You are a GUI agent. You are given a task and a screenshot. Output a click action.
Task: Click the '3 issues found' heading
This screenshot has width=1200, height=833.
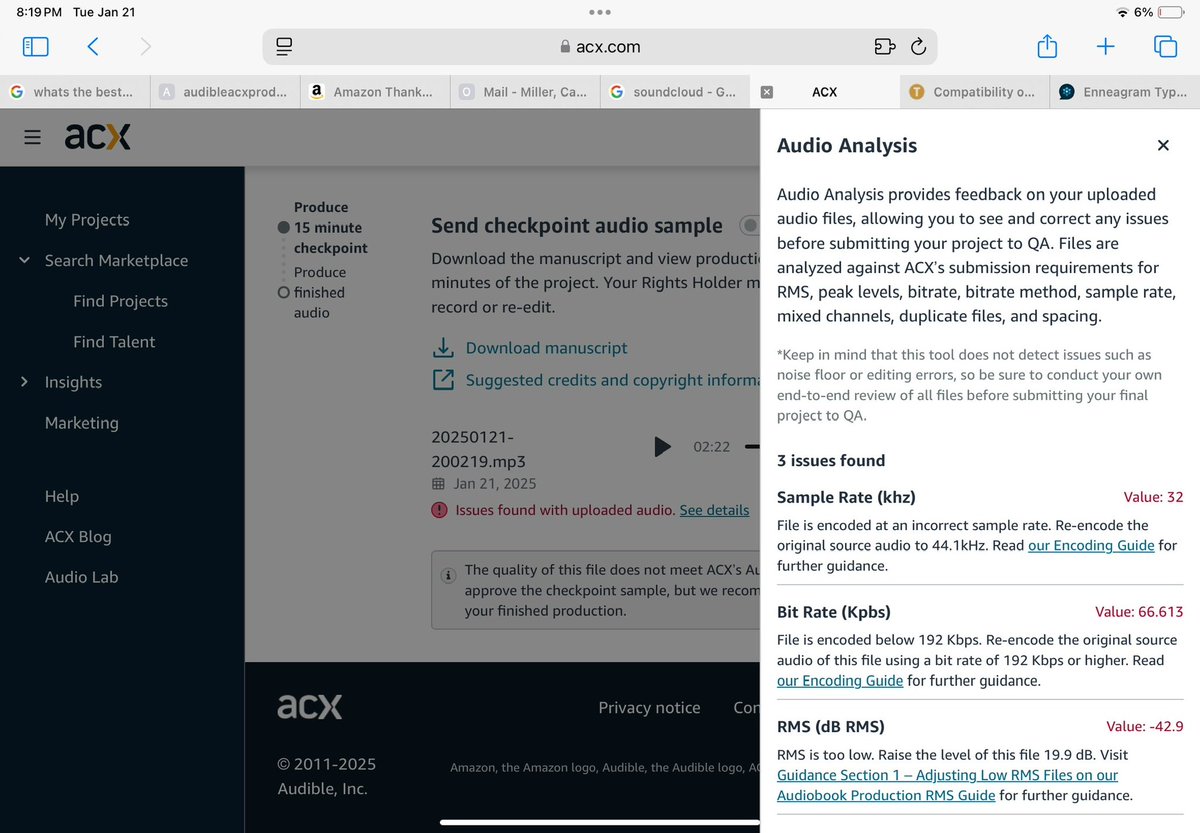tap(831, 461)
